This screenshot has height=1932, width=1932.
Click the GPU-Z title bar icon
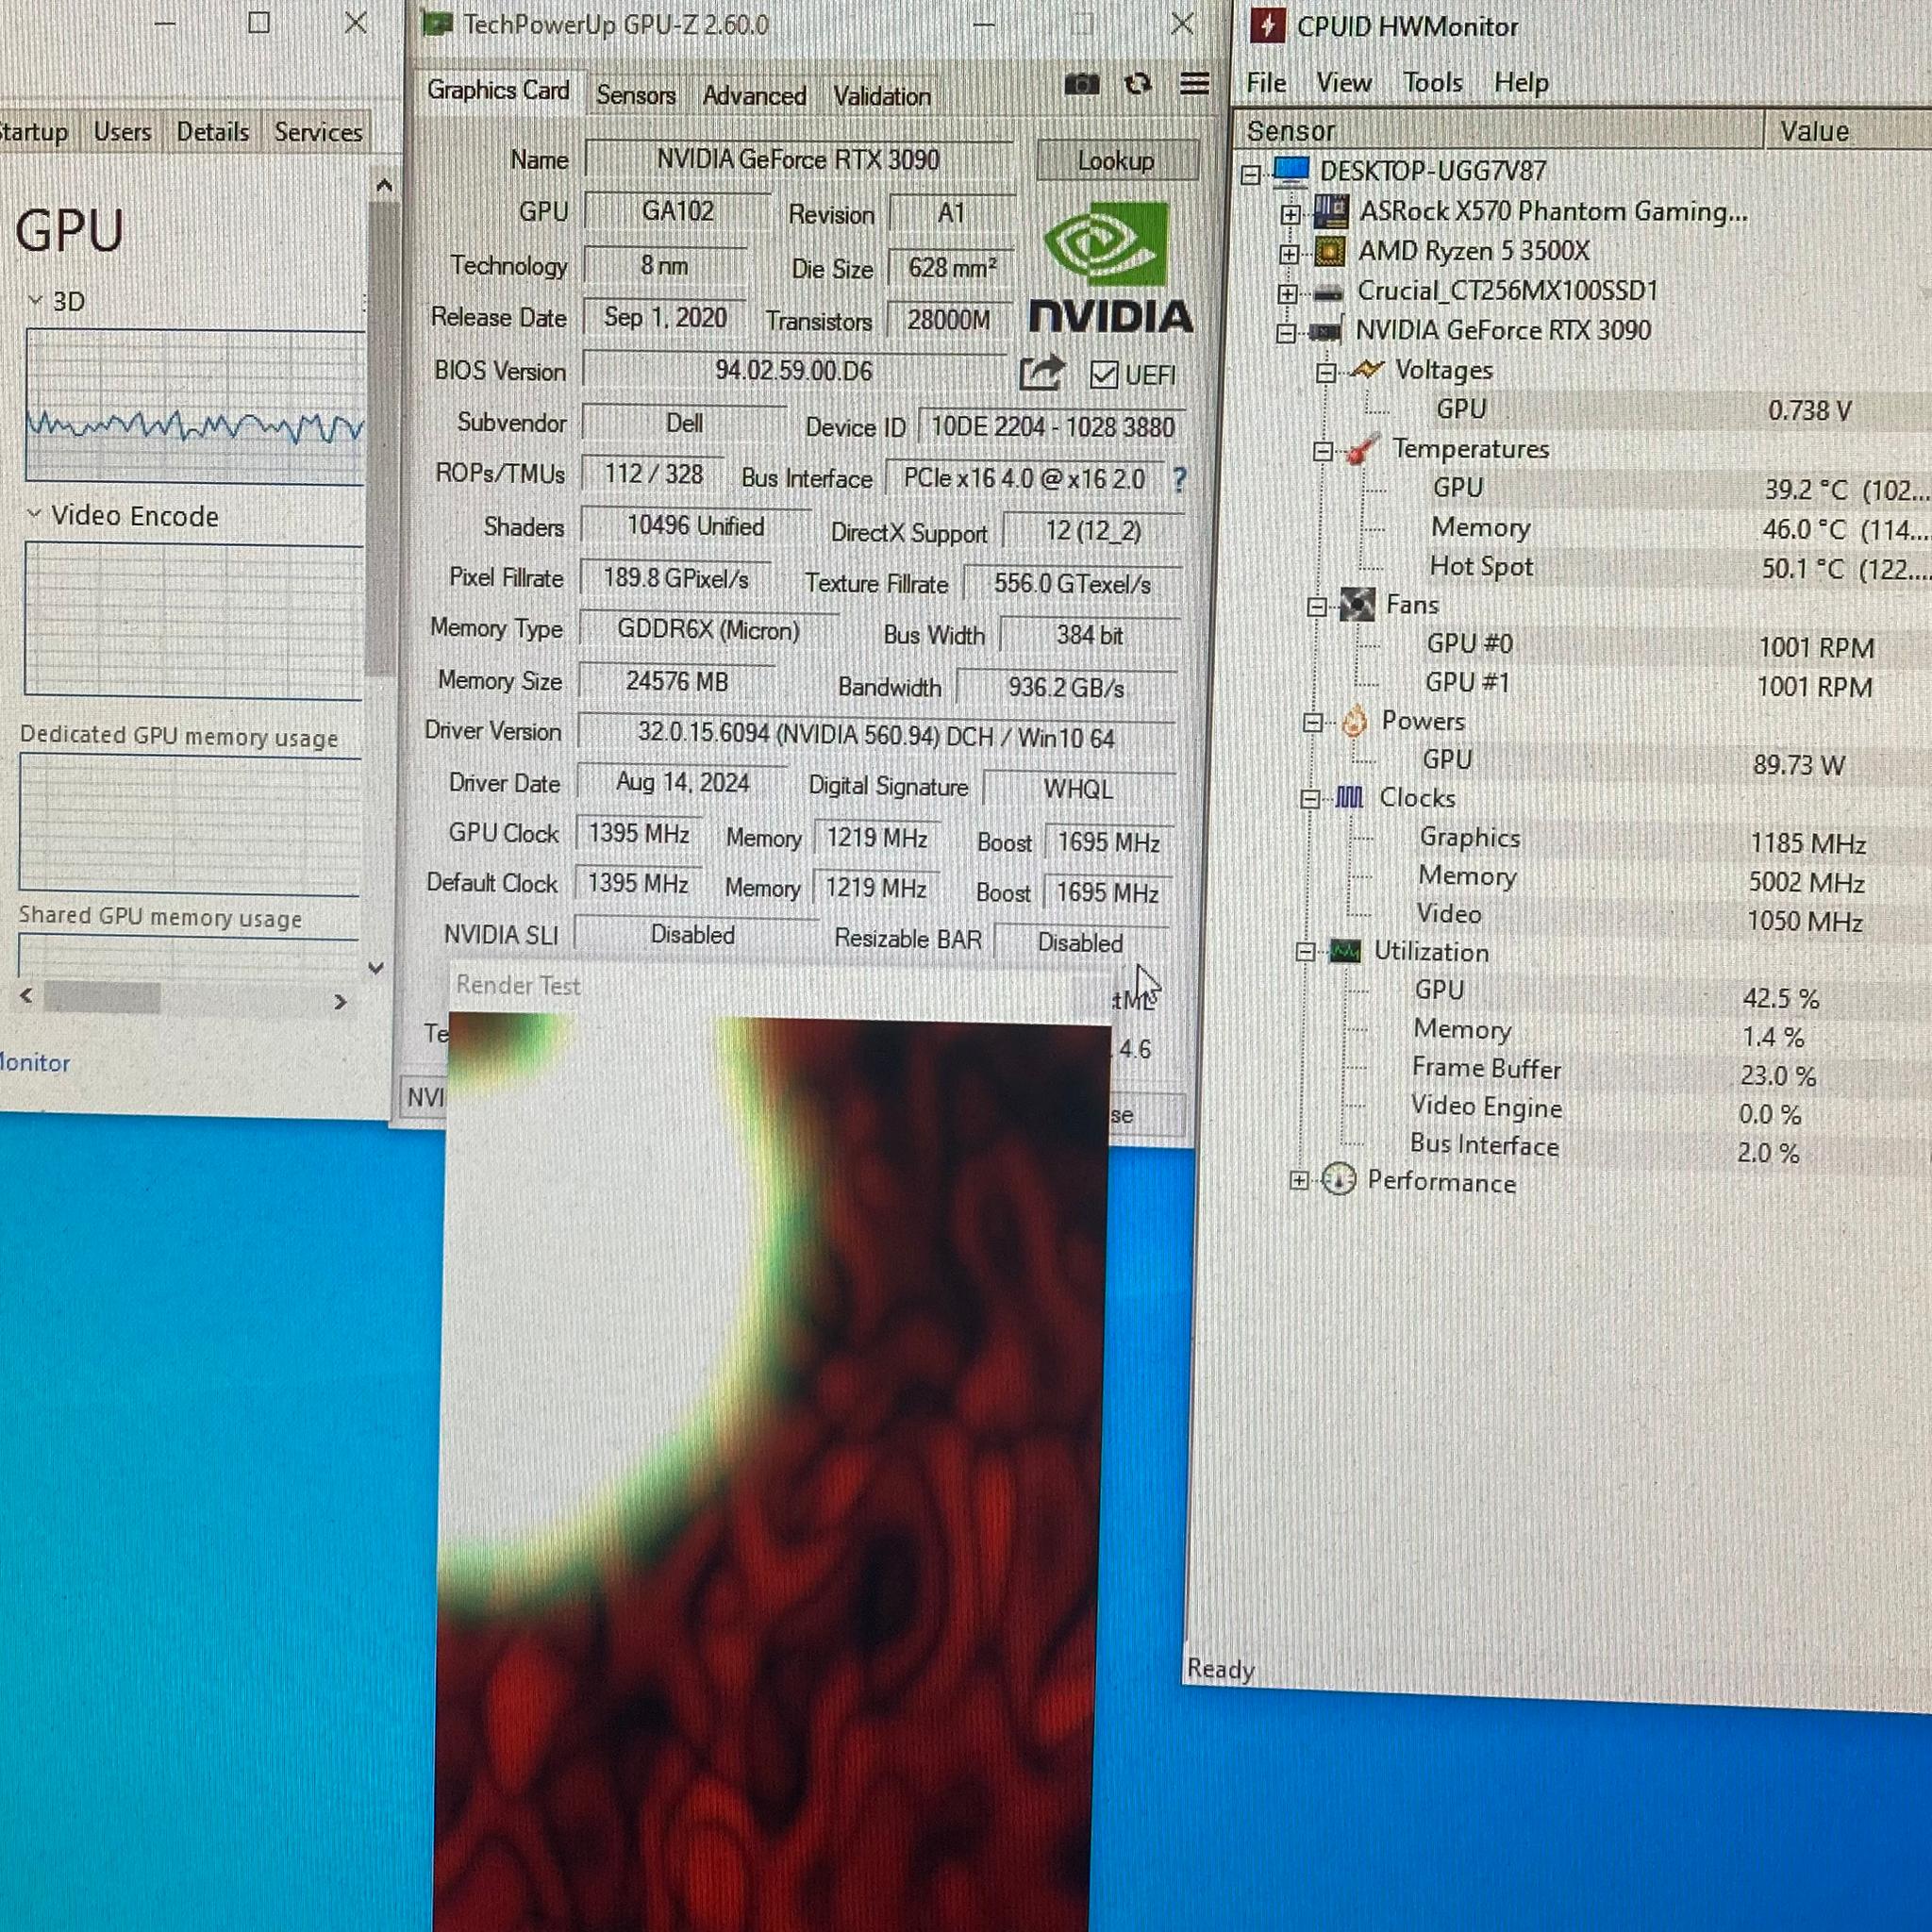[436, 23]
